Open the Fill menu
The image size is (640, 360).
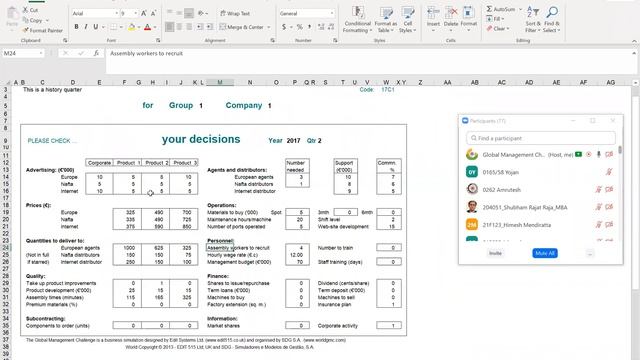495,19
